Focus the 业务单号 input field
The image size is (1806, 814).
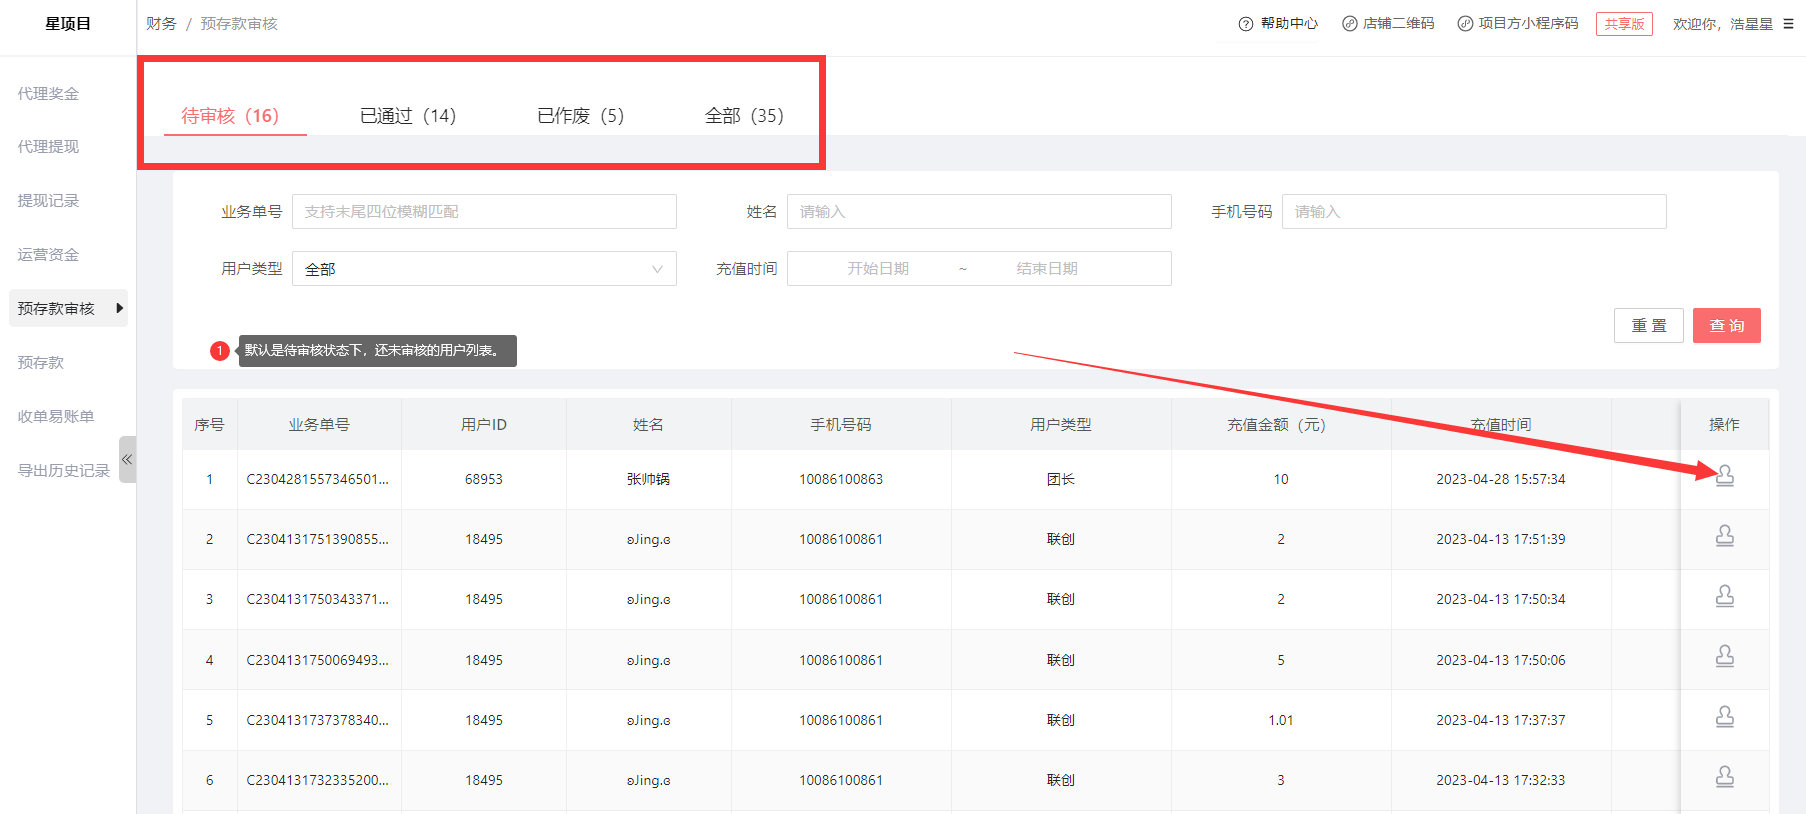coord(484,212)
